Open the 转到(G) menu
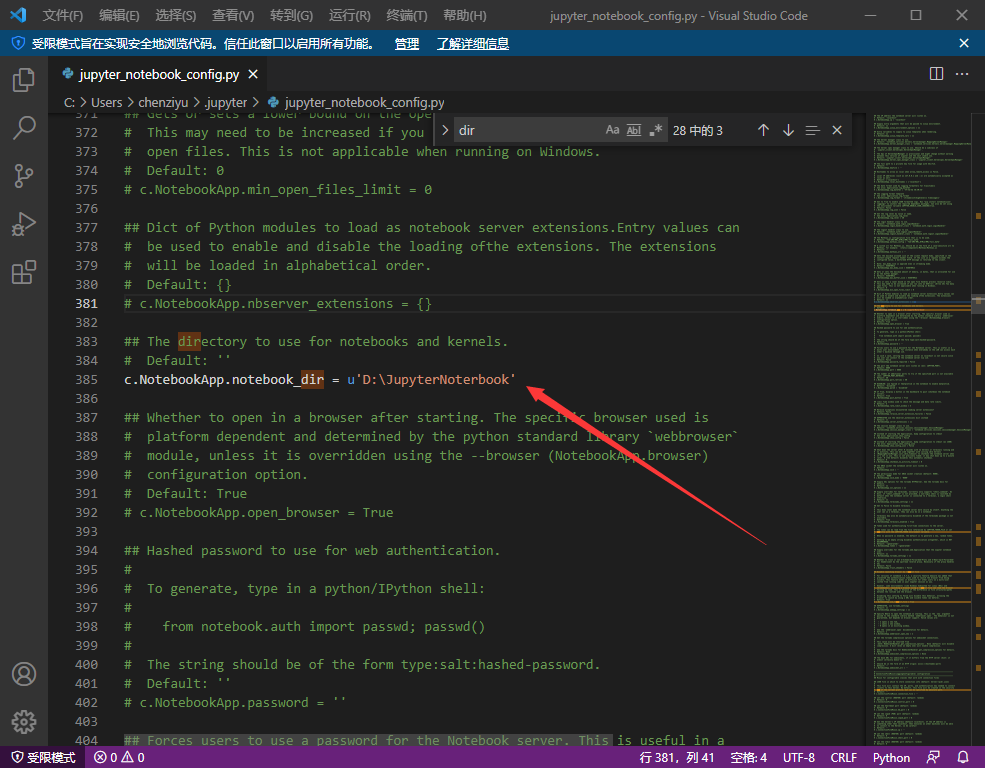Image resolution: width=985 pixels, height=768 pixels. 291,15
